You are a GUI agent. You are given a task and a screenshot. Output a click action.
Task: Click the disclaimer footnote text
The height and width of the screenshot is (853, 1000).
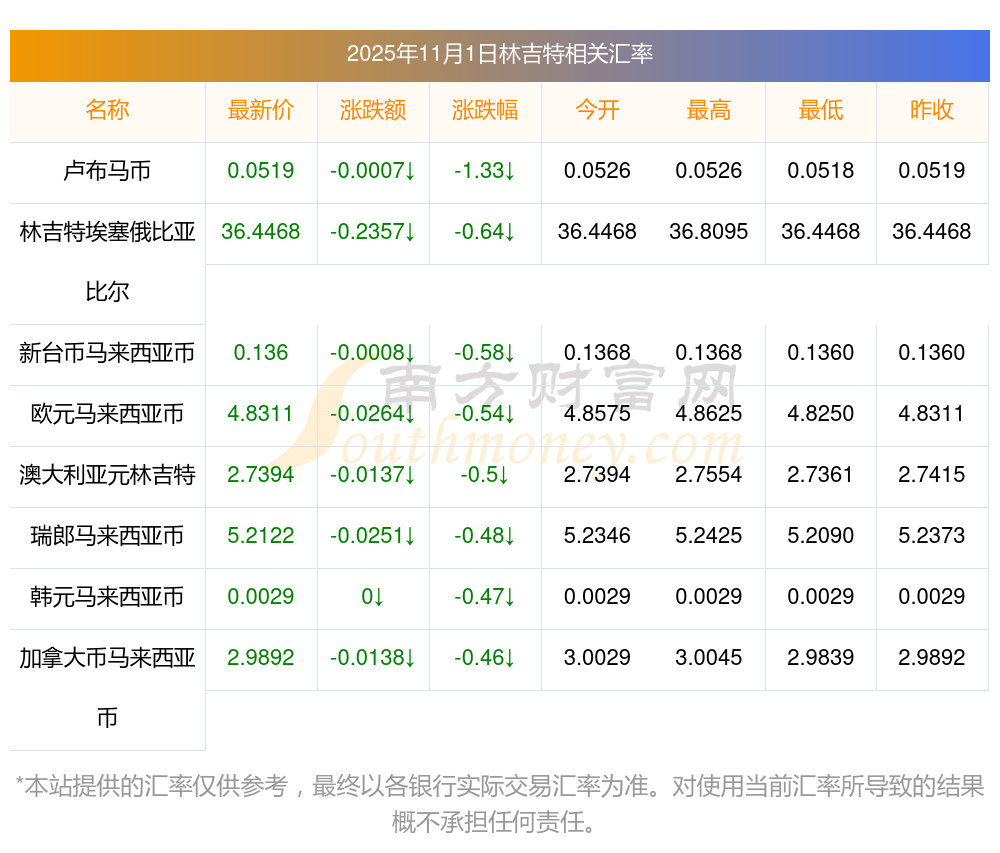coord(500,805)
